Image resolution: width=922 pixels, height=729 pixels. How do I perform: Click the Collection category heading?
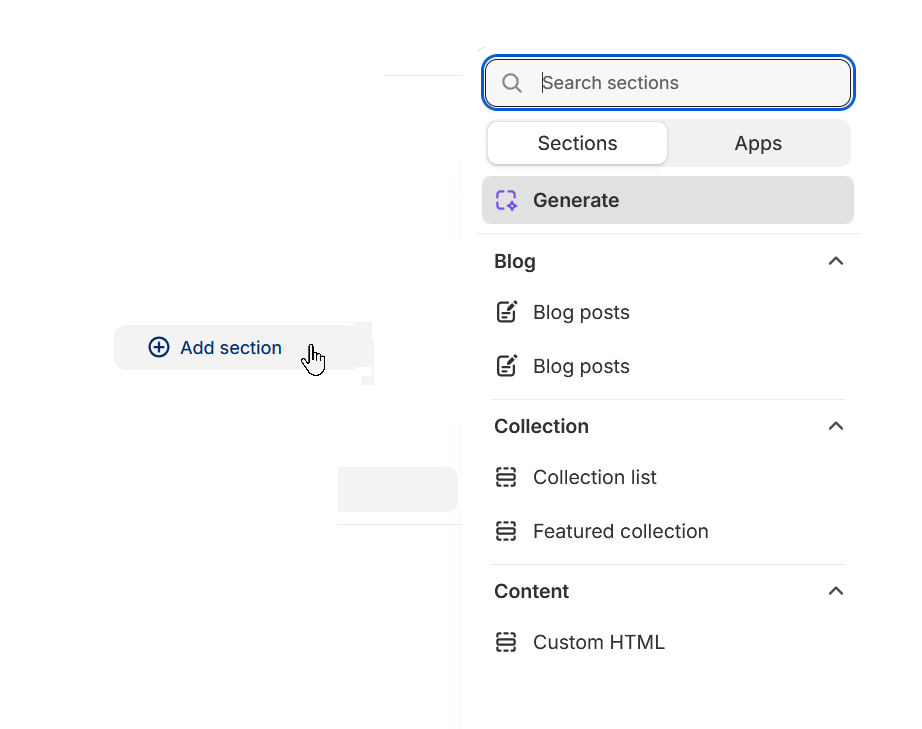(x=541, y=426)
